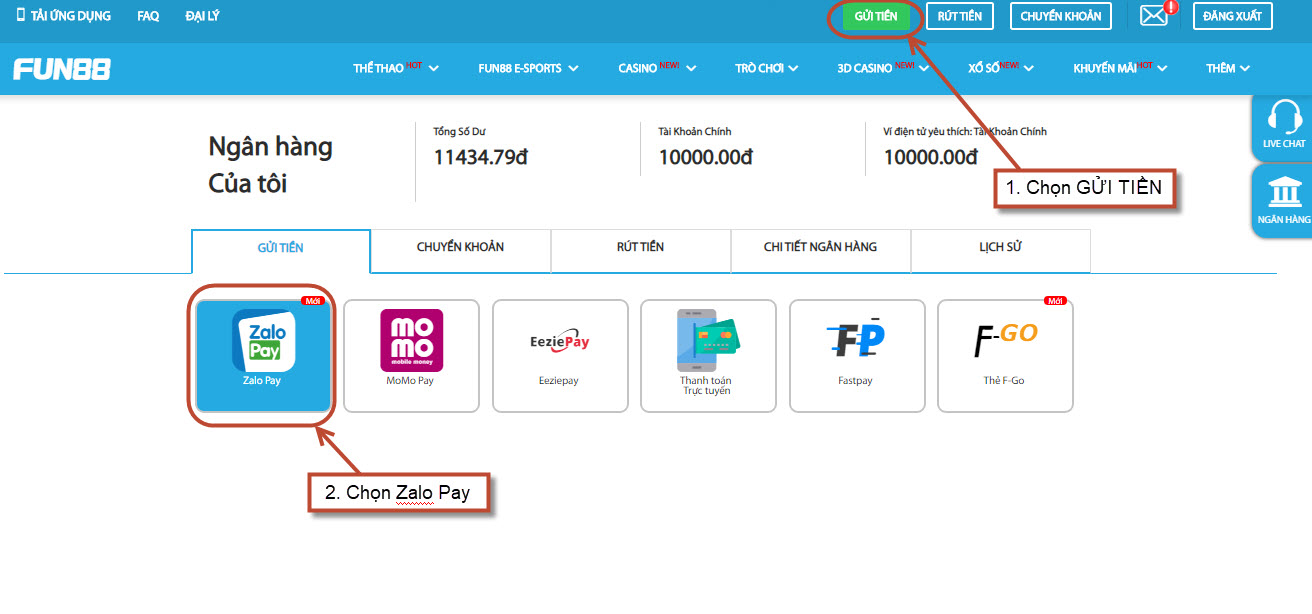
Task: Click the RÚT TIỀN header button
Action: pos(960,16)
